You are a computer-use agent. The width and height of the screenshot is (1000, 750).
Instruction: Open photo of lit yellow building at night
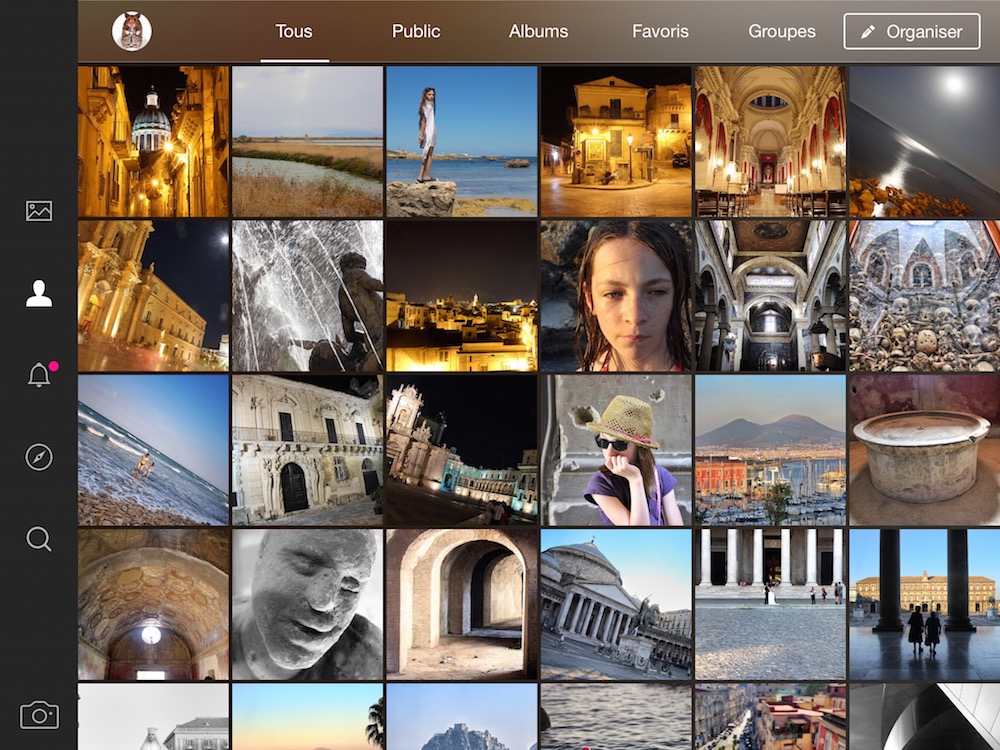[616, 142]
